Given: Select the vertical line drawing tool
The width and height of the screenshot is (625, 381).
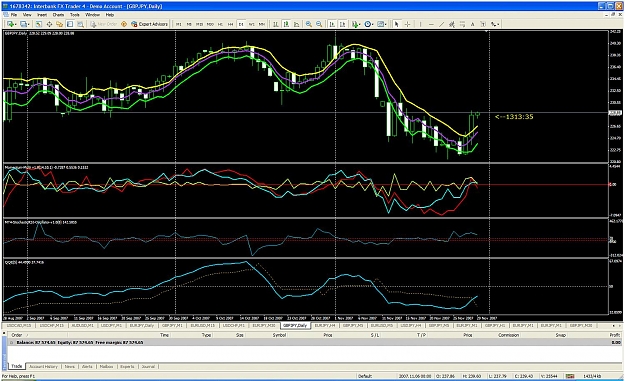Looking at the screenshot, I should [x=421, y=24].
